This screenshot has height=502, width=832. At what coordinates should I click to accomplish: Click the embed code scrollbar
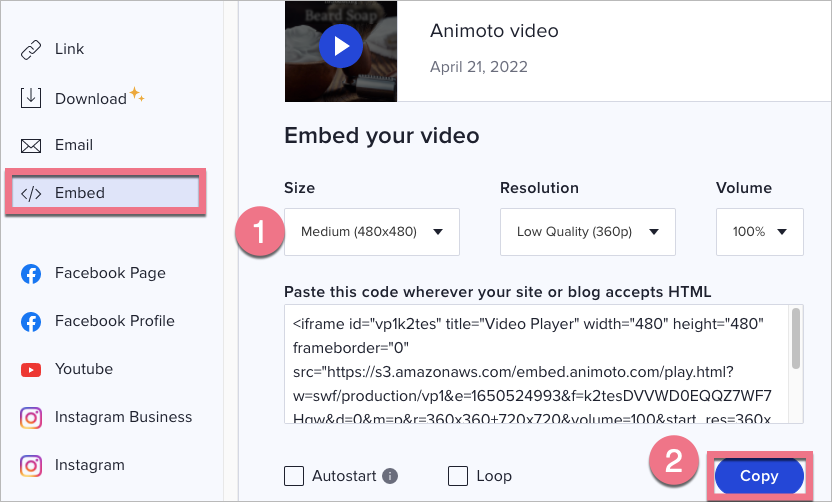(796, 340)
